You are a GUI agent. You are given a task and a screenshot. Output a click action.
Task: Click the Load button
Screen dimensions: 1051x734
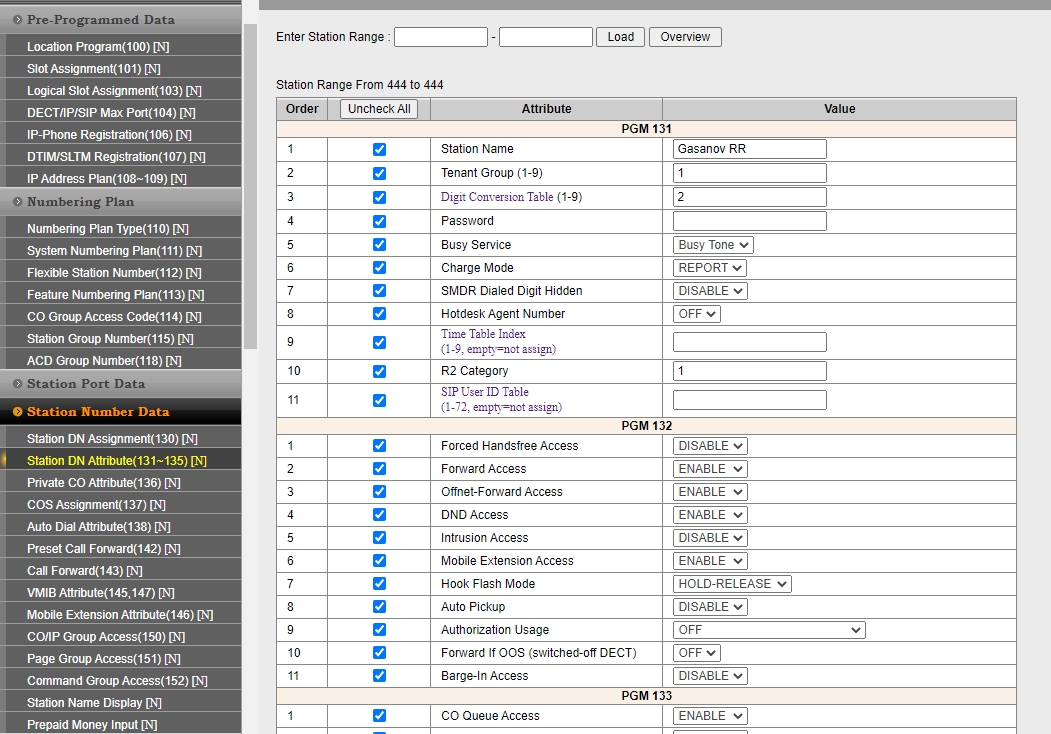coord(620,37)
